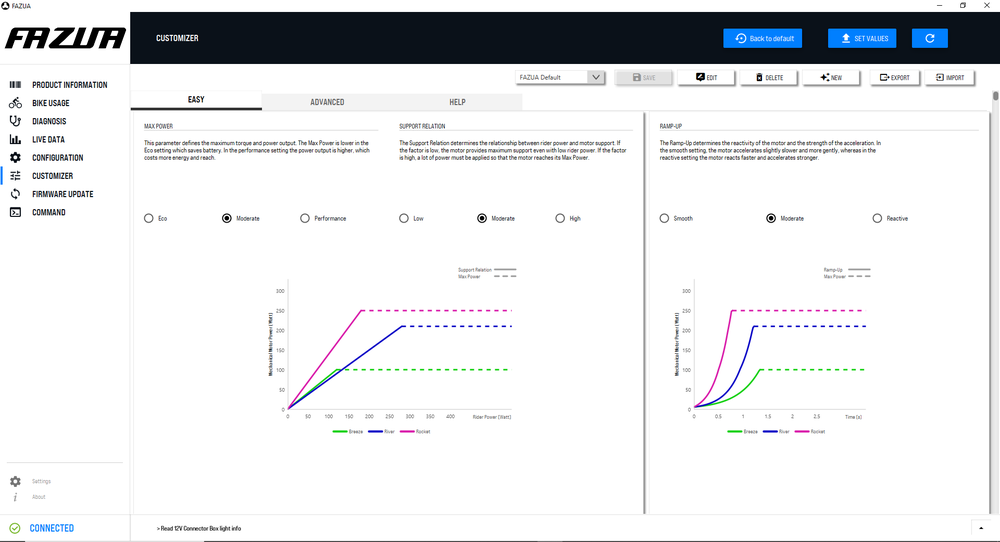Viewport: 1000px width, 542px height.
Task: Select High support relation option
Action: pyautogui.click(x=560, y=218)
